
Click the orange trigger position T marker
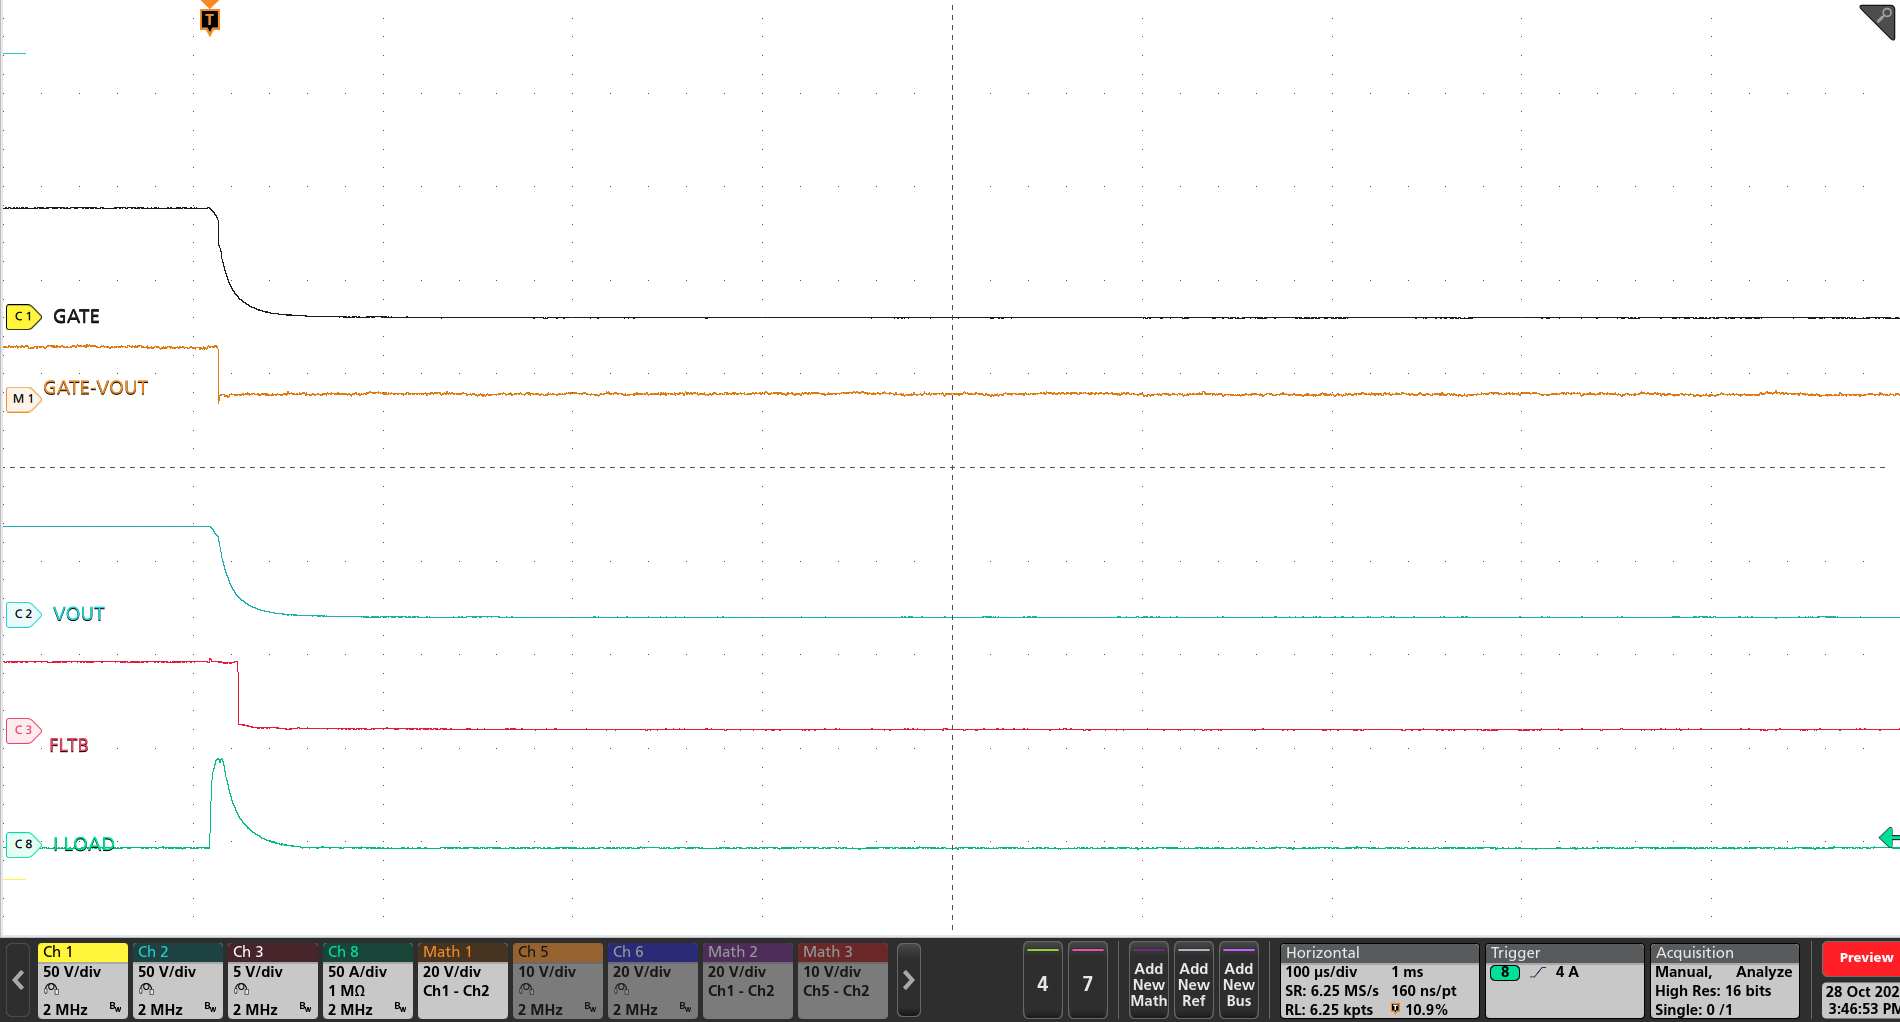[x=208, y=18]
